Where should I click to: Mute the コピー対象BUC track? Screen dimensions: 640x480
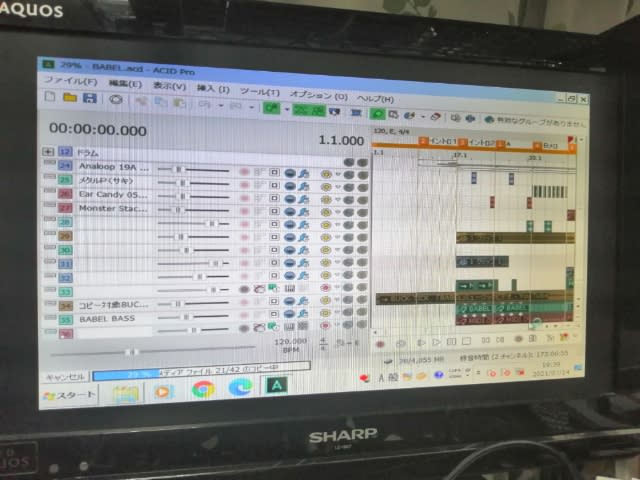348,300
